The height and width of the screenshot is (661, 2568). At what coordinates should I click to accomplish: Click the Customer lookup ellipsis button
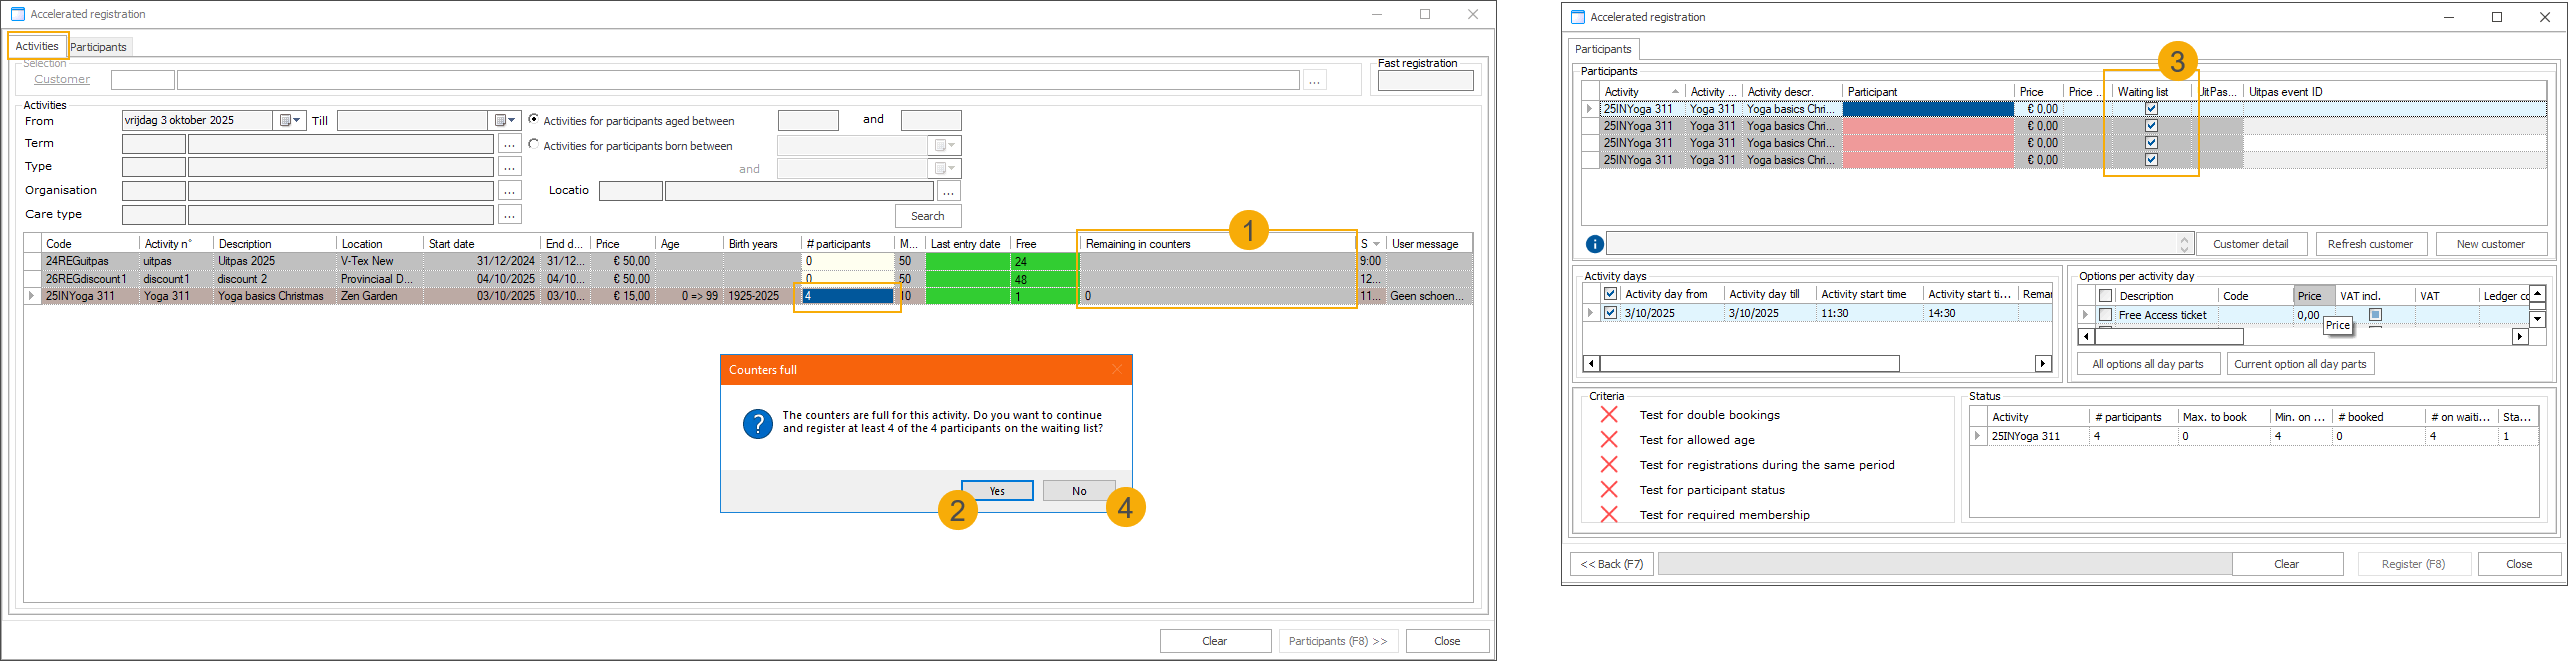[x=1315, y=80]
